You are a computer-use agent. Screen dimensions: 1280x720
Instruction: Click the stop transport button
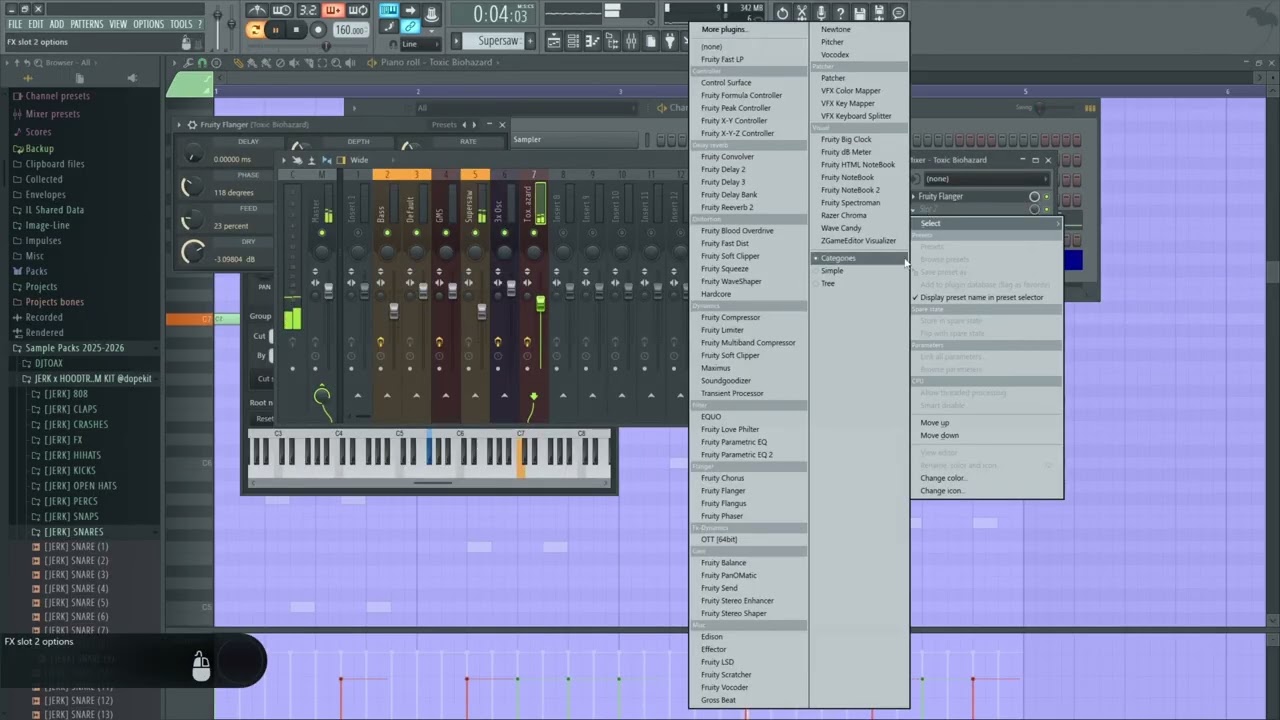(x=296, y=30)
